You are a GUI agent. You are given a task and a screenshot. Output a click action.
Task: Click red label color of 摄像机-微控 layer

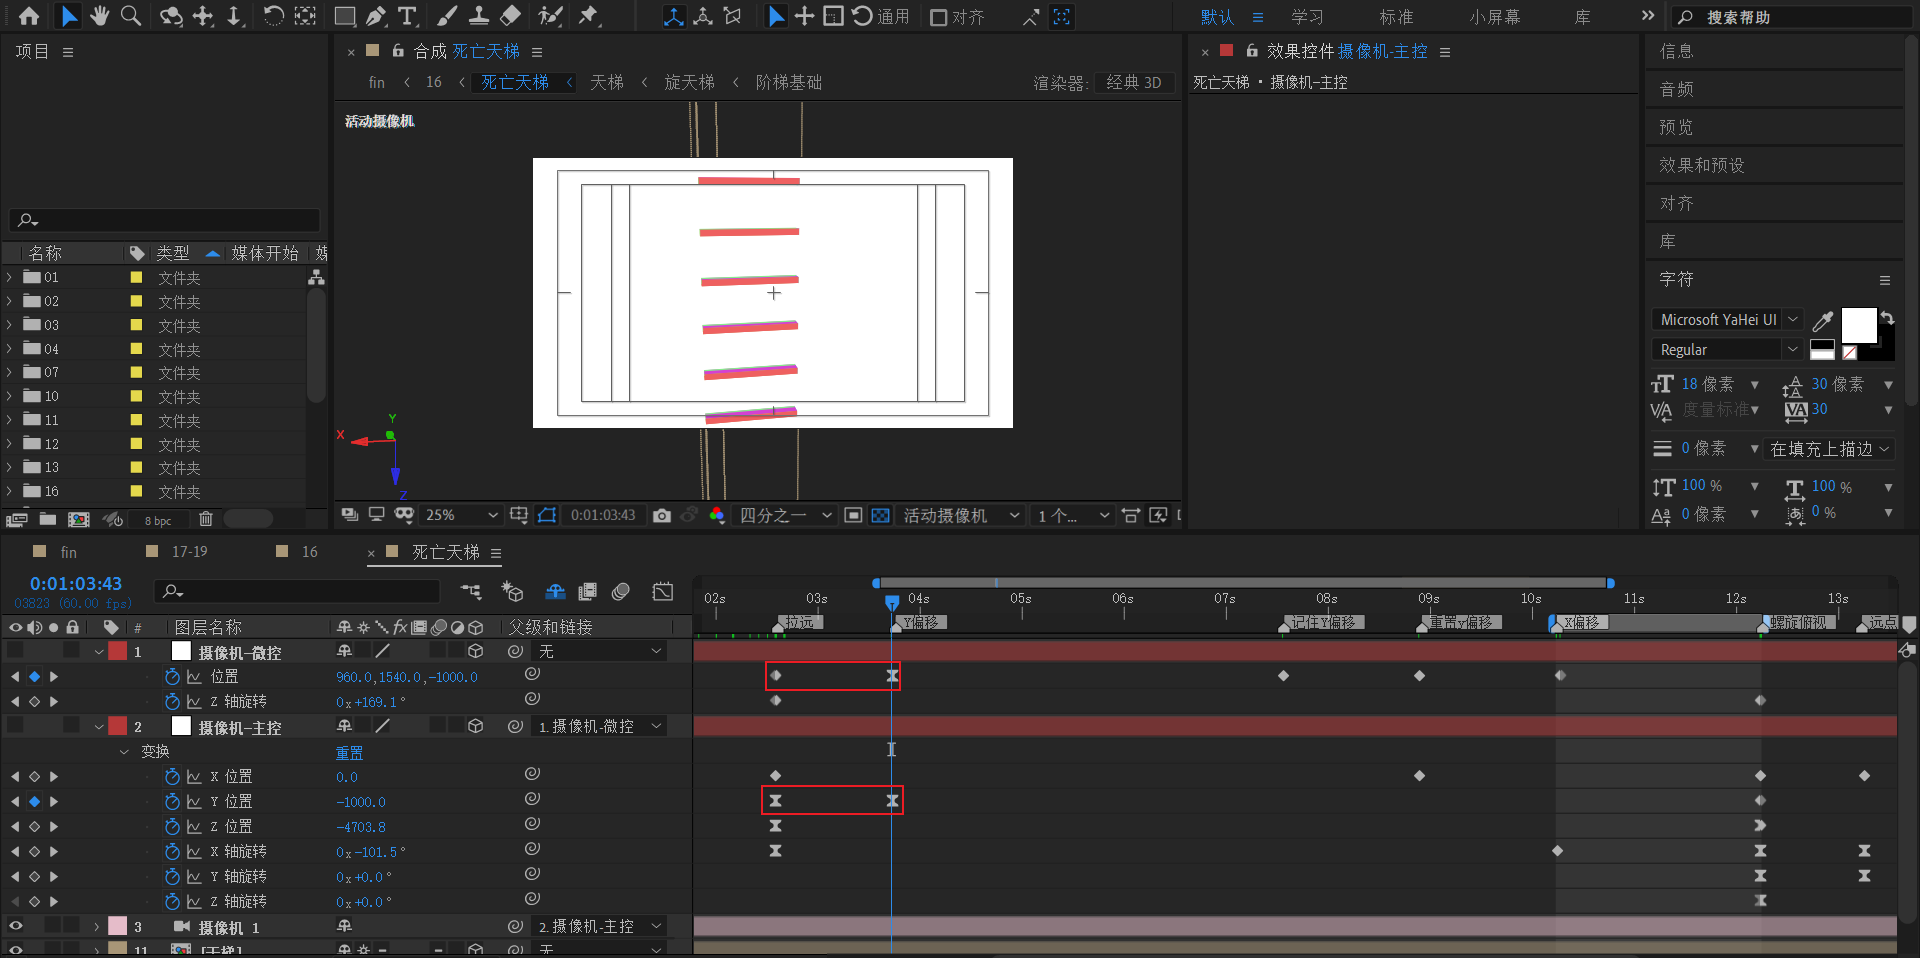click(x=118, y=651)
